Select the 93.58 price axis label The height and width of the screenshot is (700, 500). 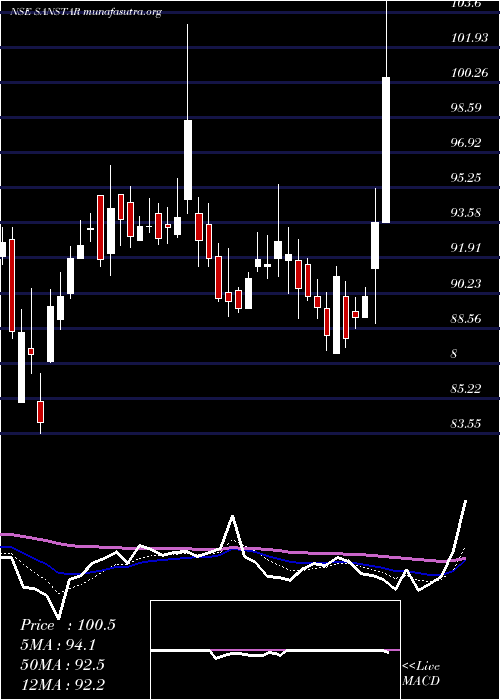click(x=466, y=212)
